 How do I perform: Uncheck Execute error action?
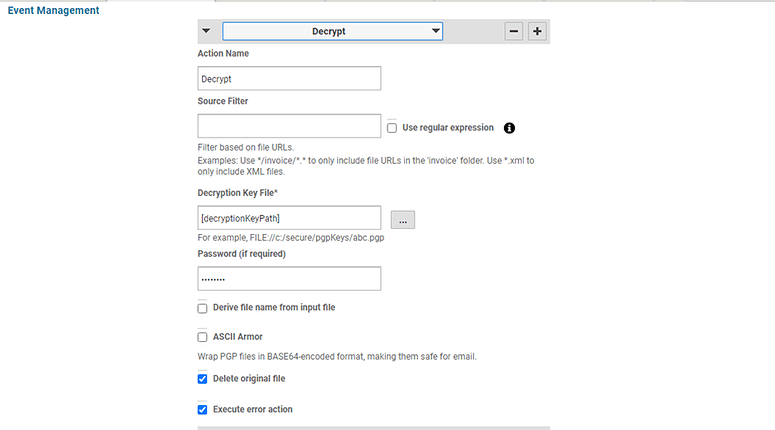tap(203, 409)
